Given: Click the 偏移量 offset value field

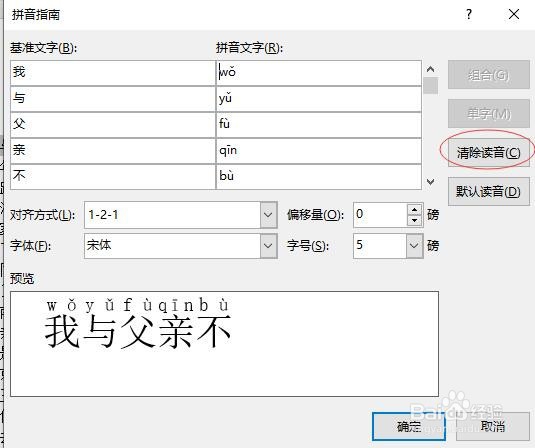Looking at the screenshot, I should tap(380, 215).
